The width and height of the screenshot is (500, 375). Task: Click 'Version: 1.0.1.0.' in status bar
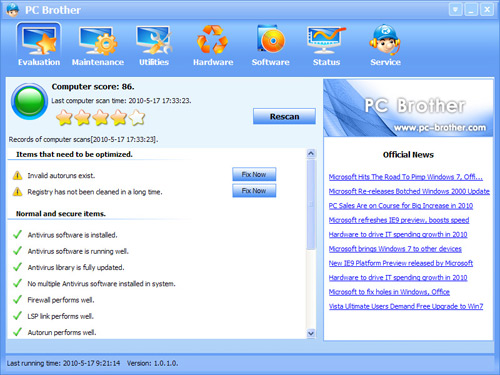[x=152, y=363]
